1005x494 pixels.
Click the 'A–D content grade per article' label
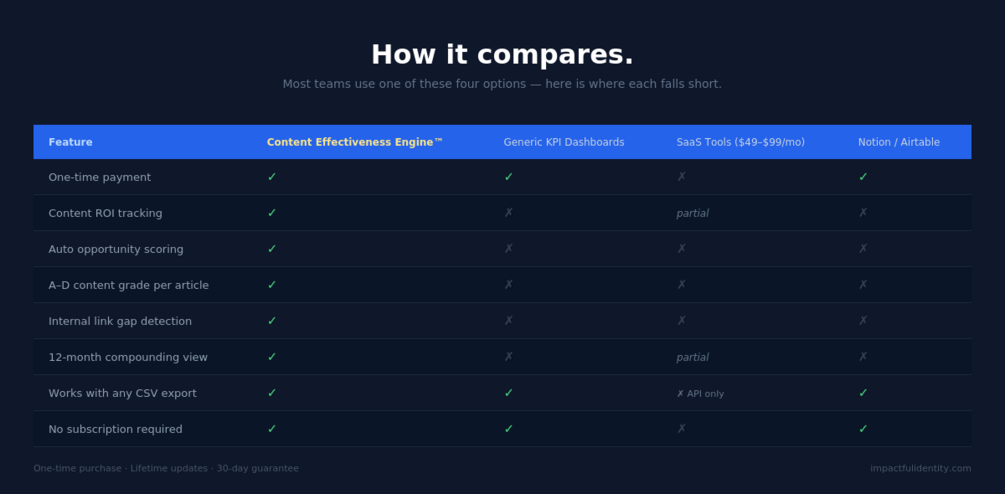[128, 285]
